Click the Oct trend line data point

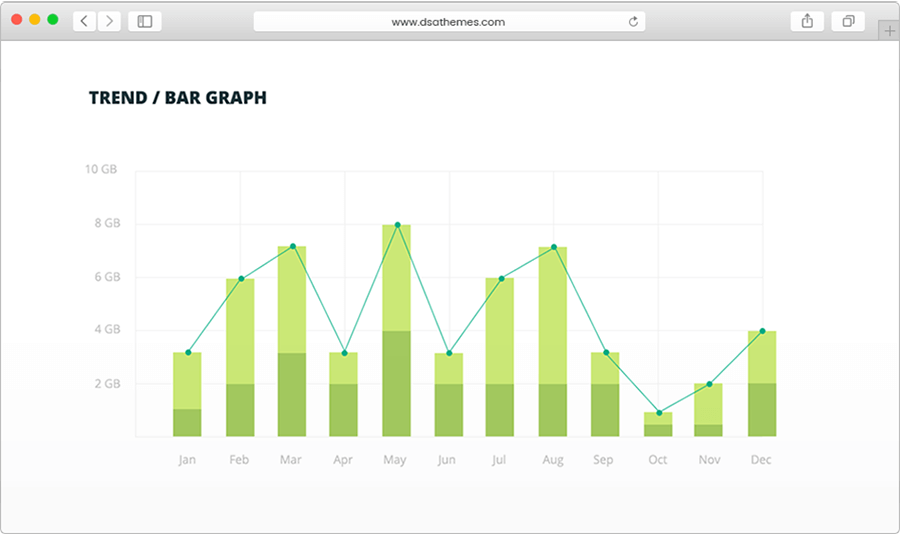point(659,413)
